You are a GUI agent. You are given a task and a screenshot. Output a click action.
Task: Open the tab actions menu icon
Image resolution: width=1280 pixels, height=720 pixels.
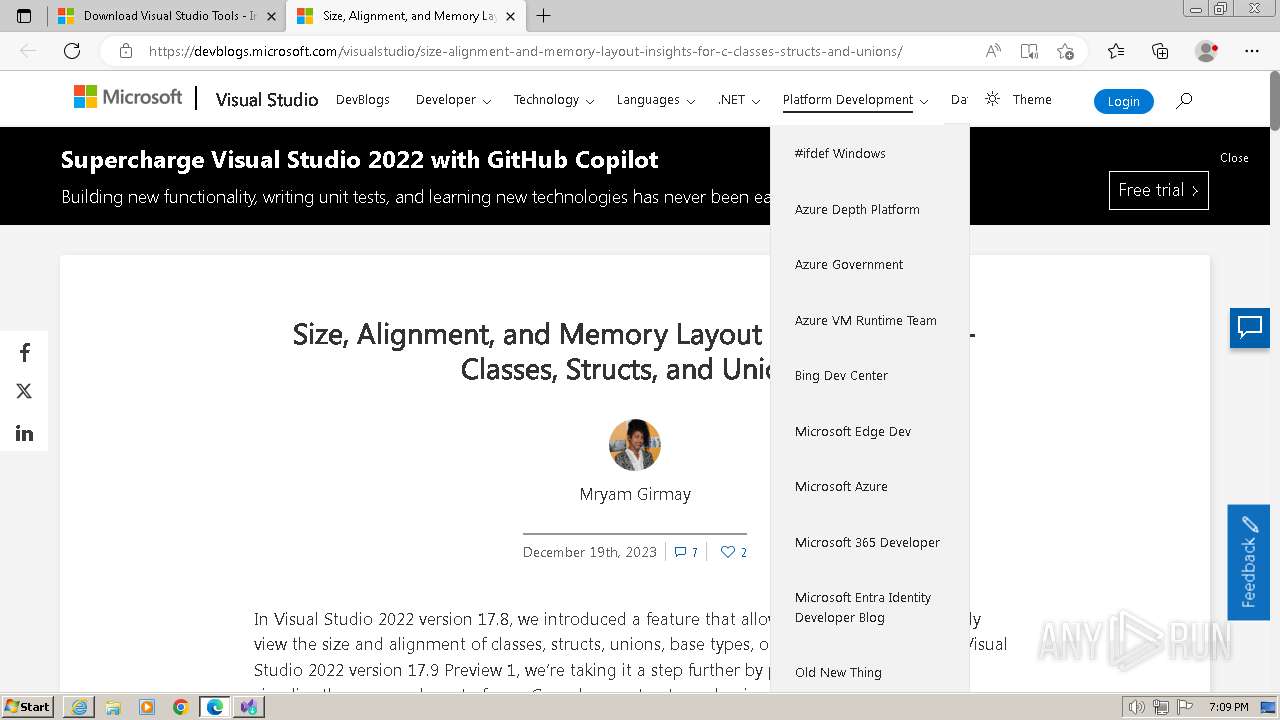point(24,16)
